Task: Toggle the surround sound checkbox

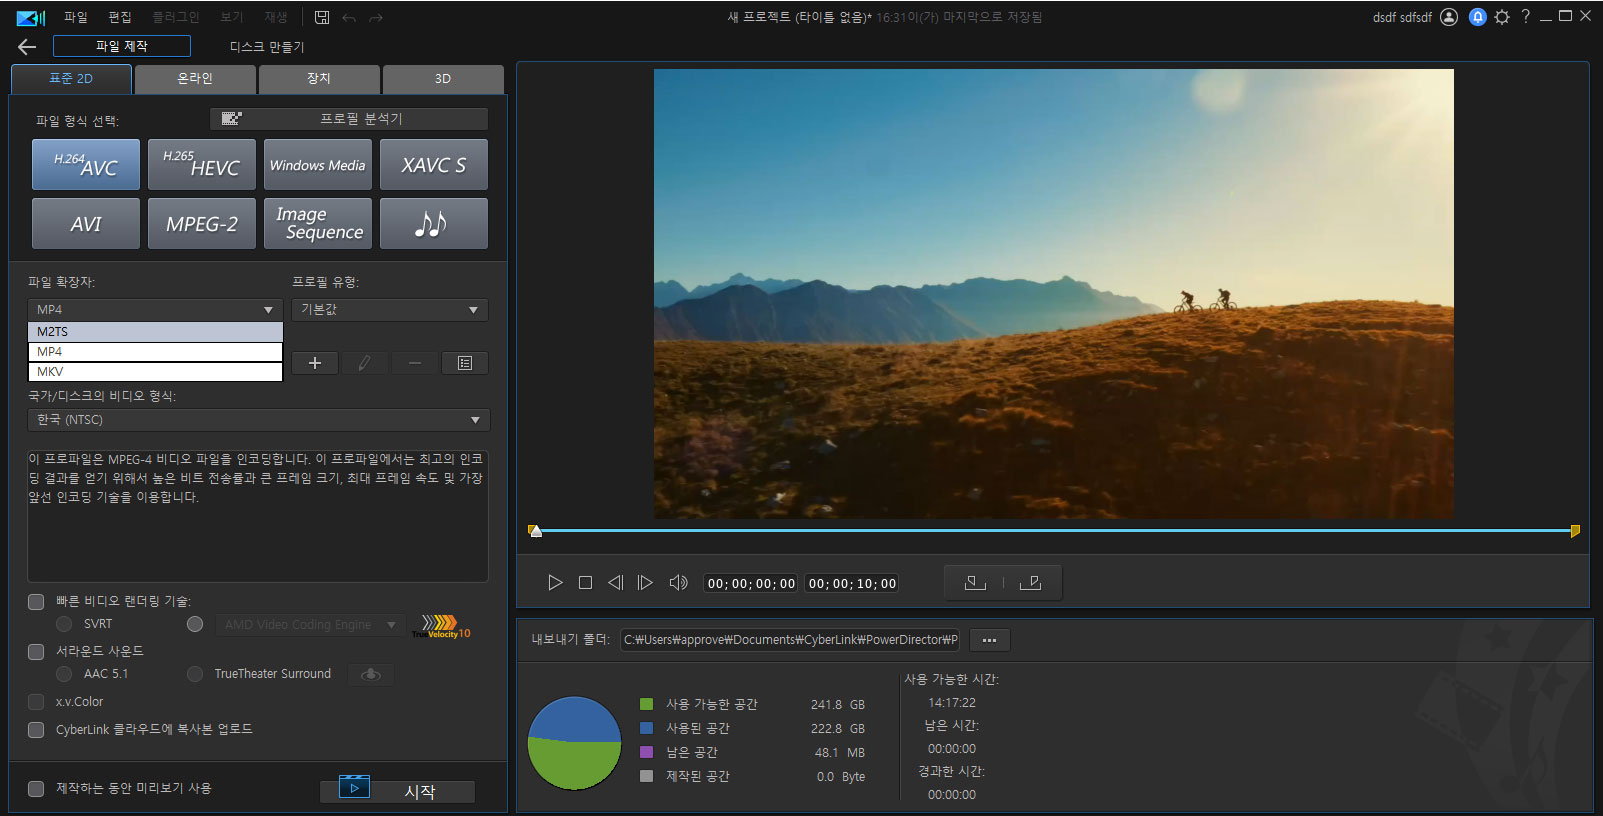Action: [x=36, y=652]
